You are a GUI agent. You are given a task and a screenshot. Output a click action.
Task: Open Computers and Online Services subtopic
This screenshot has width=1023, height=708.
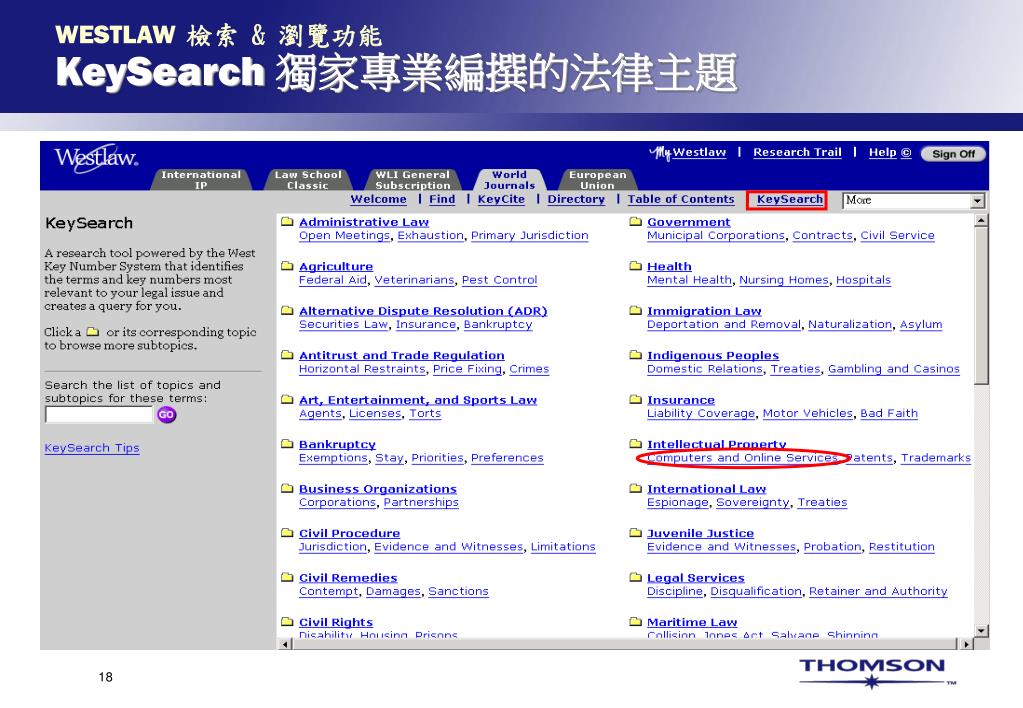[742, 458]
